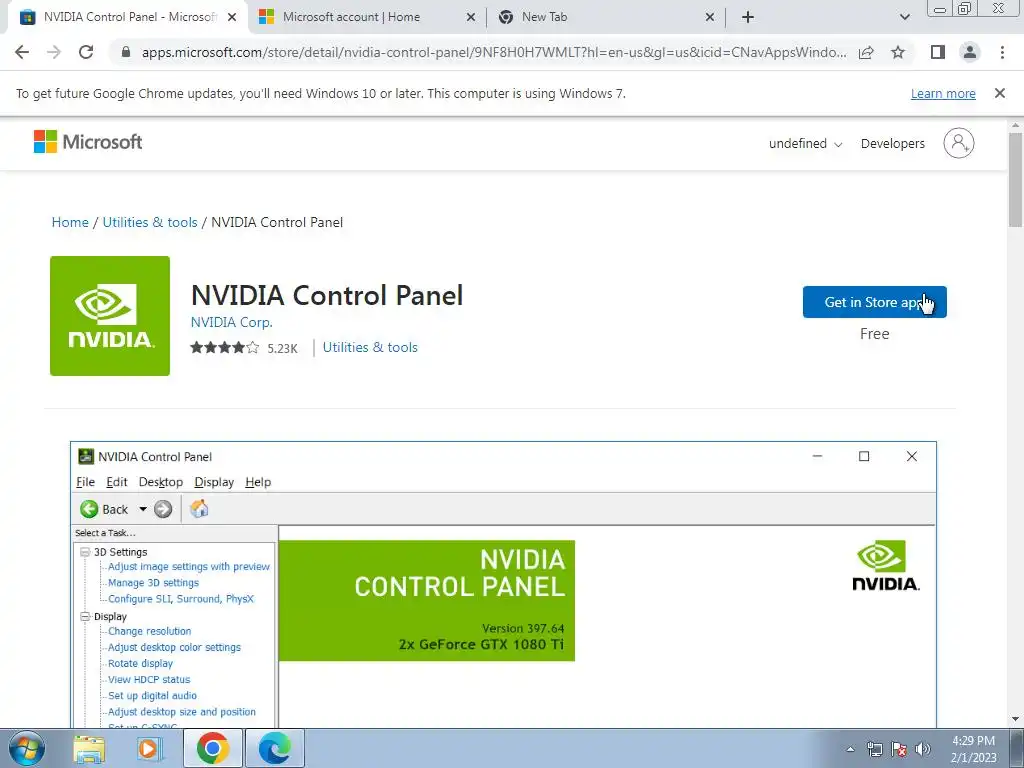Click the green Back arrow icon
The width and height of the screenshot is (1024, 768).
89,509
